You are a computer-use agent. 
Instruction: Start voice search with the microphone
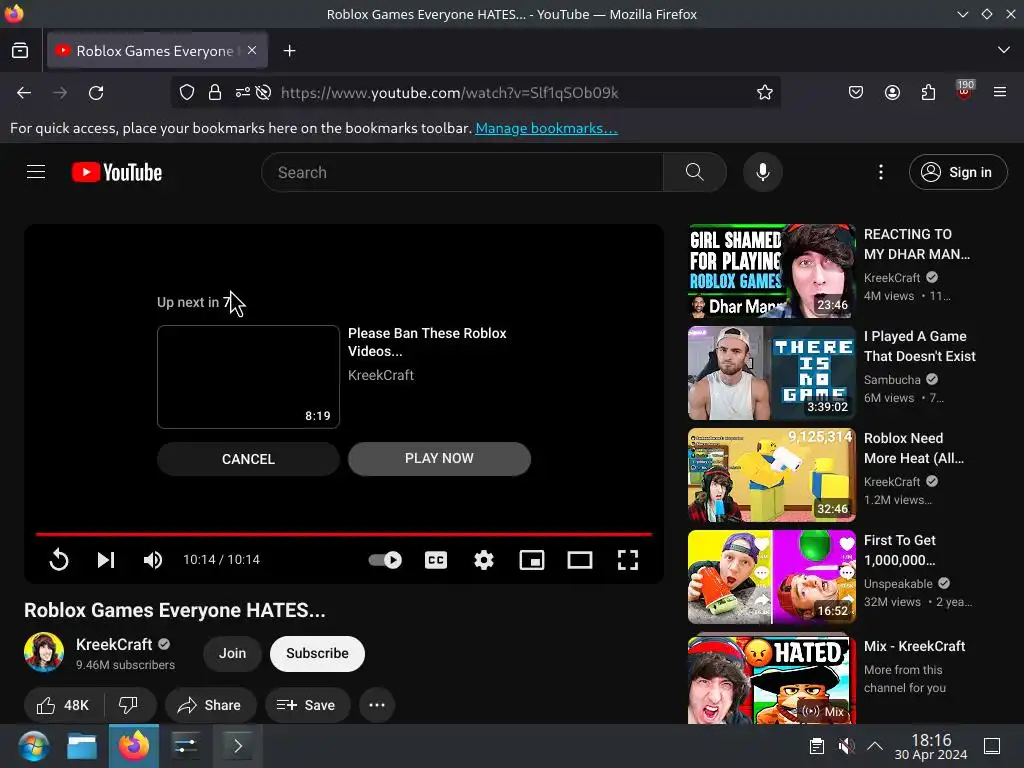pos(762,172)
